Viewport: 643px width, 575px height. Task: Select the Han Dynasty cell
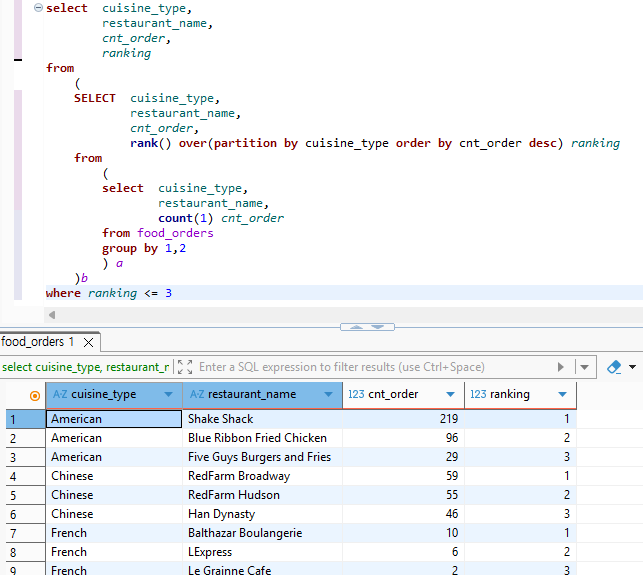click(x=262, y=514)
